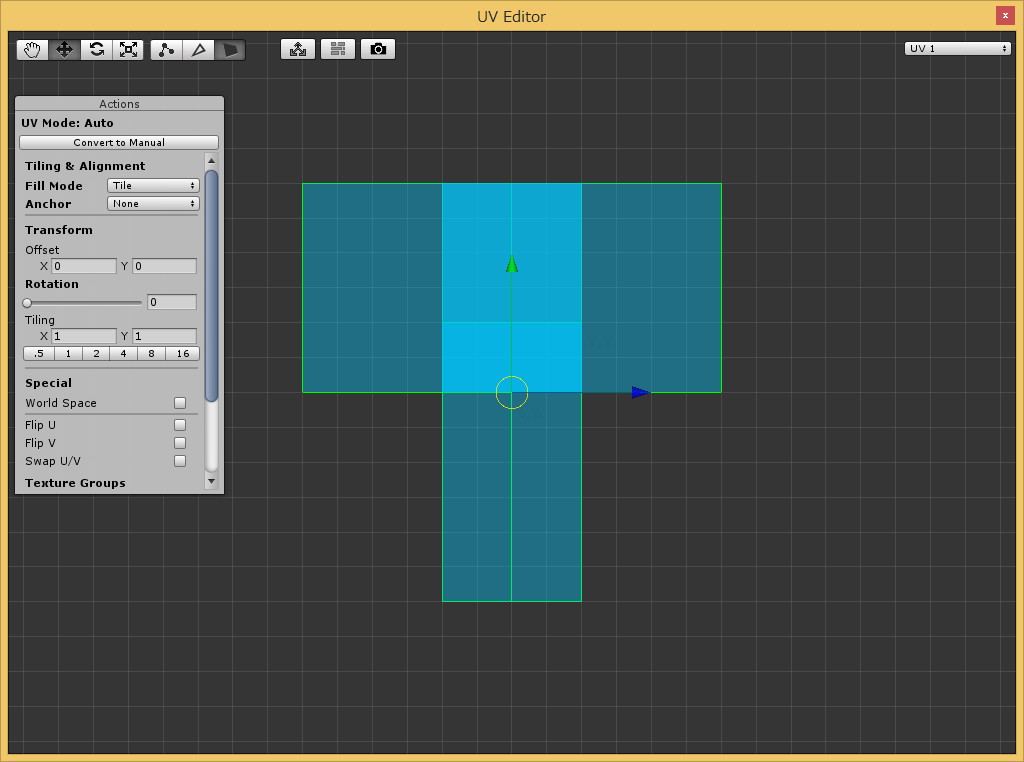This screenshot has width=1024, height=762.
Task: Click the in-scene handles toggle icon
Action: tap(298, 49)
